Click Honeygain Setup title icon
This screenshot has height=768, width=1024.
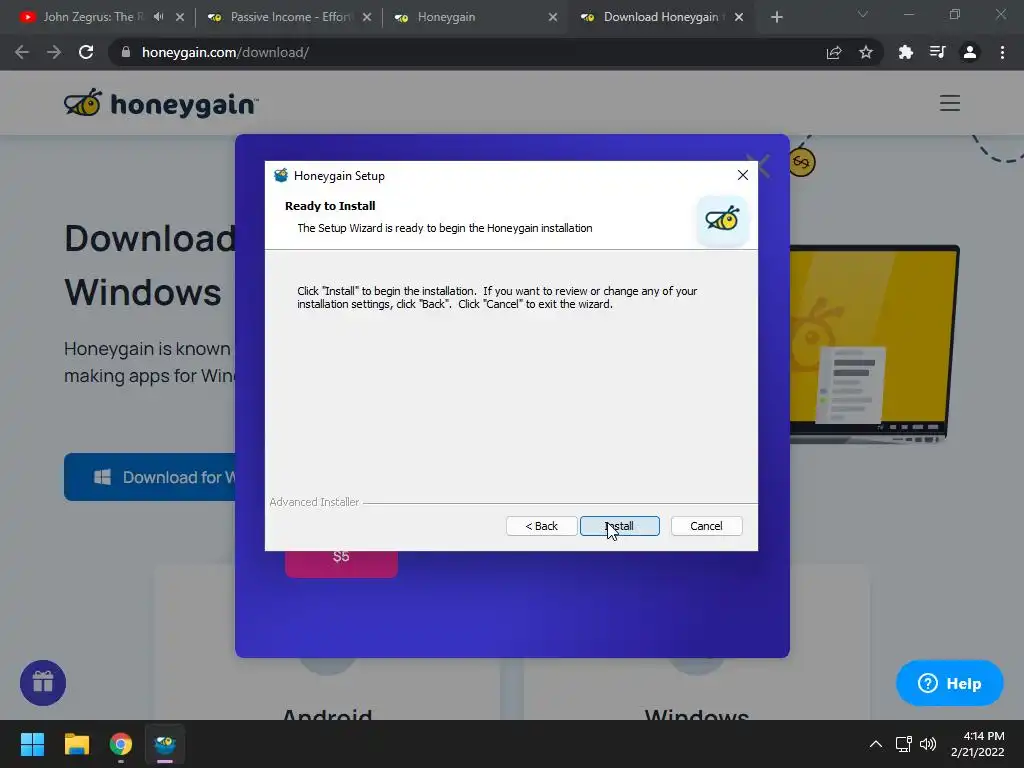click(281, 175)
